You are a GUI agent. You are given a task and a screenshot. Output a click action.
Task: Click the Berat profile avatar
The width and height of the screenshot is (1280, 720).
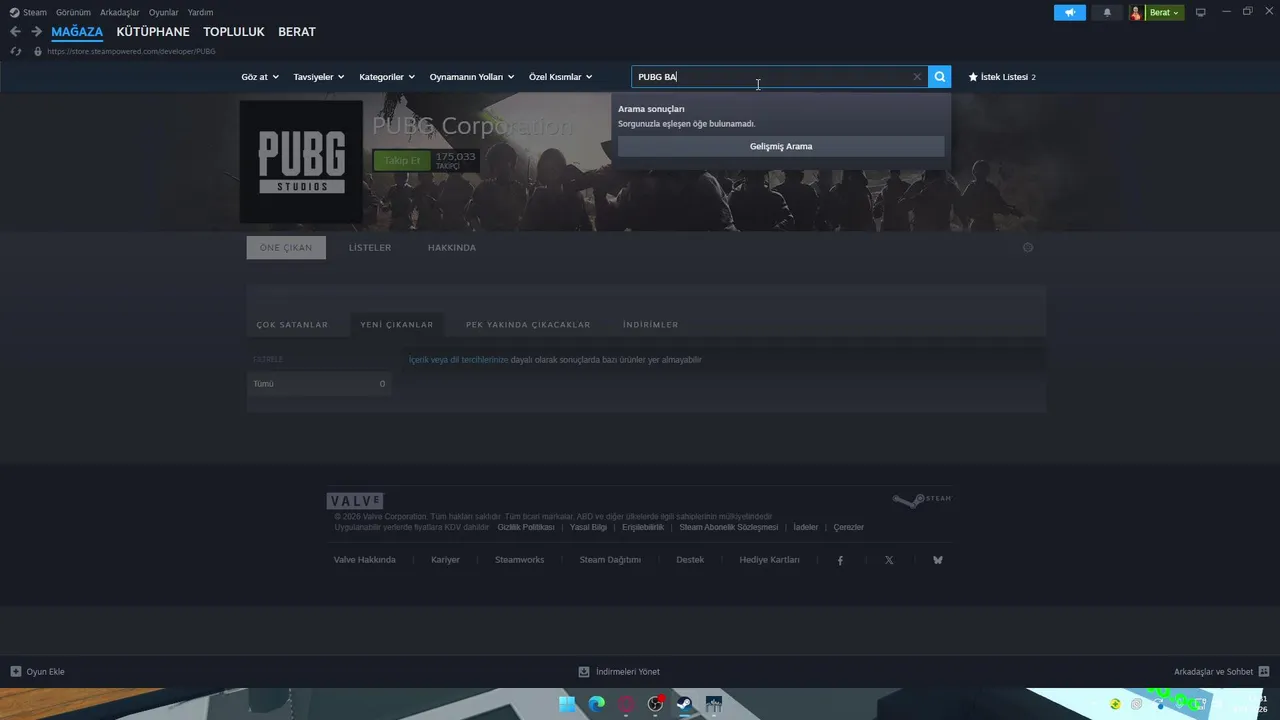click(1136, 12)
